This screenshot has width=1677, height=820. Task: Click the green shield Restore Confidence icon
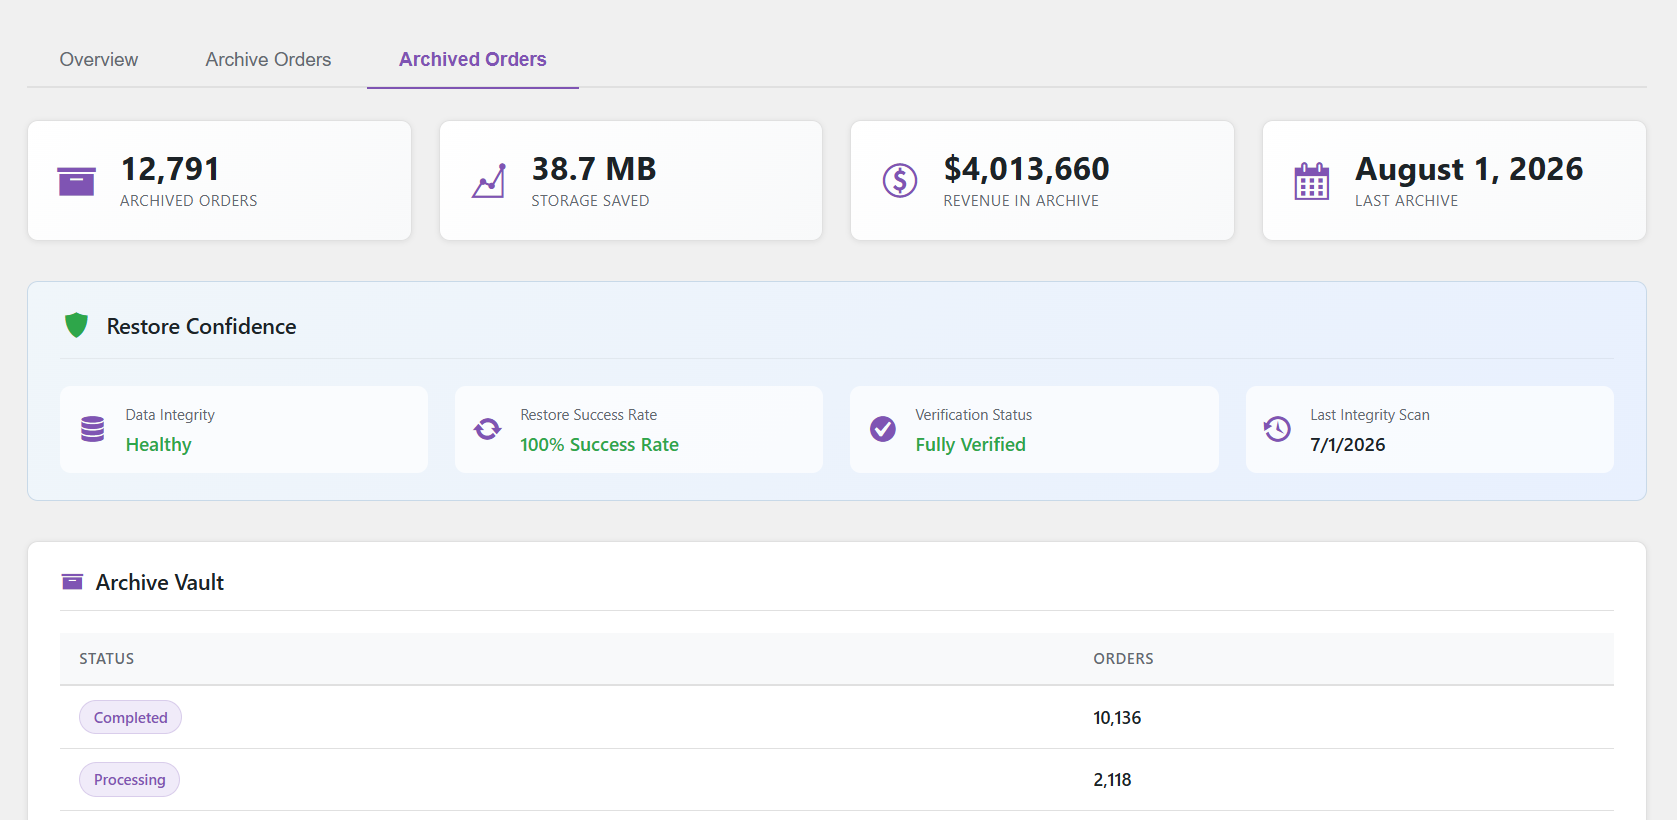pos(76,325)
